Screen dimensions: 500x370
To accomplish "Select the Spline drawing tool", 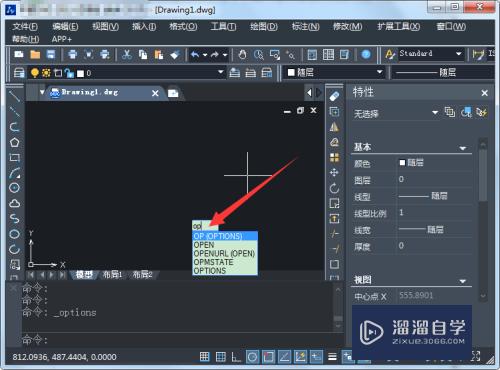I will (14, 219).
